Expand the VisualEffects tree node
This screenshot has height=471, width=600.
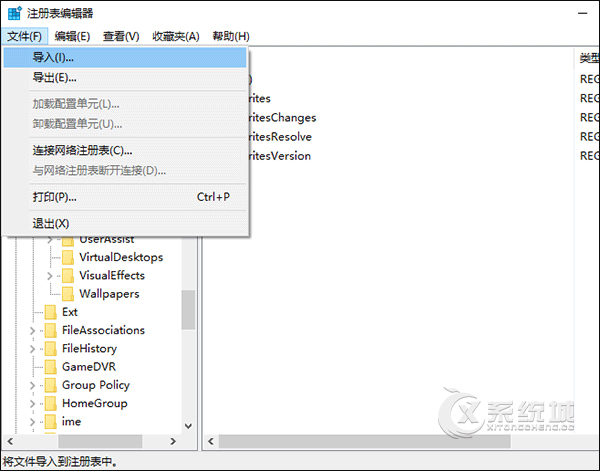coord(49,276)
